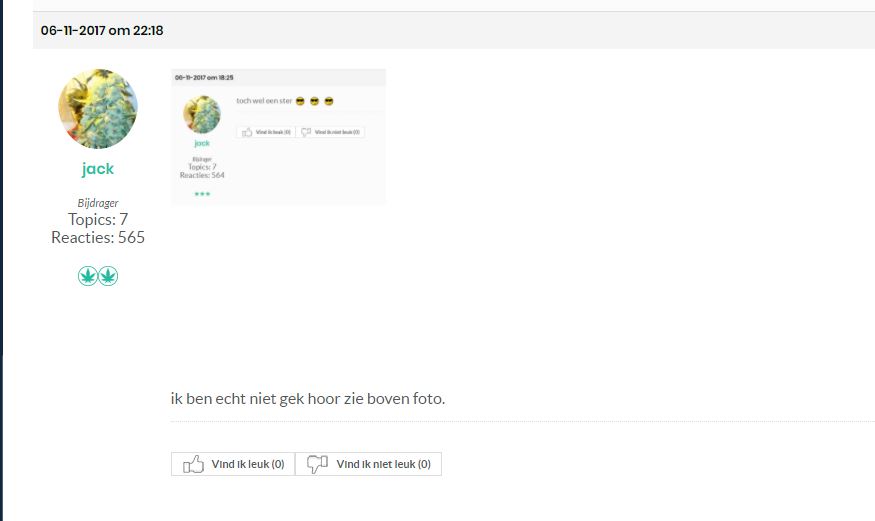Screen dimensions: 875x521
Task: Open jack's large round profile avatar
Action: tap(98, 109)
